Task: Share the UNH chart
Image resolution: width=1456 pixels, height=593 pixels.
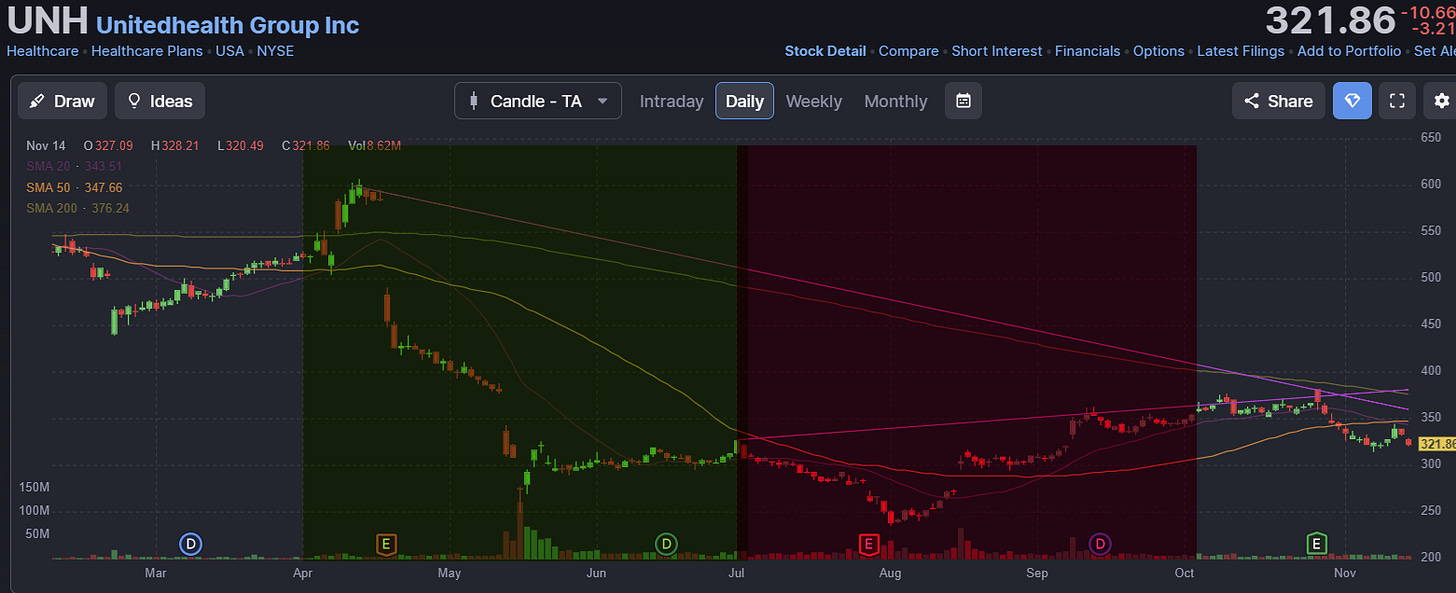Action: click(x=1279, y=101)
